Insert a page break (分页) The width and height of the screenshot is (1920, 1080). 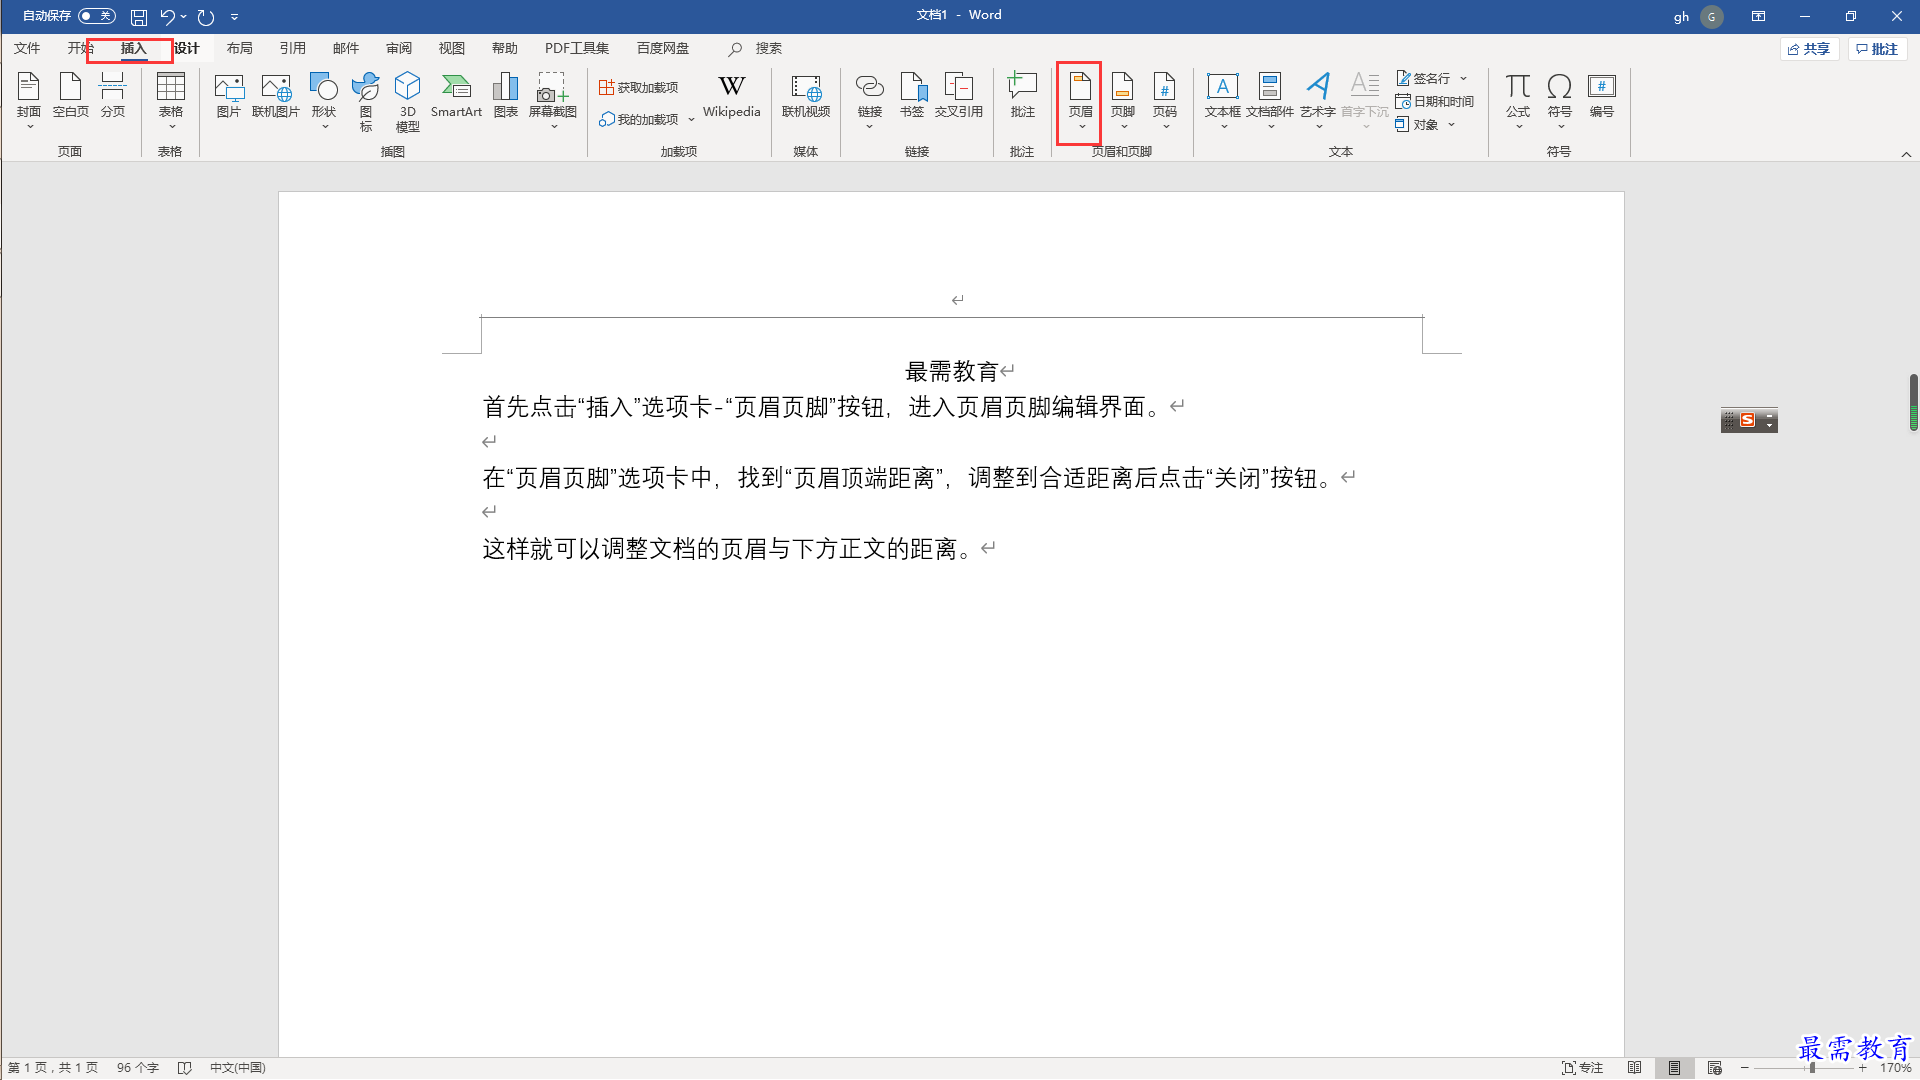click(113, 96)
